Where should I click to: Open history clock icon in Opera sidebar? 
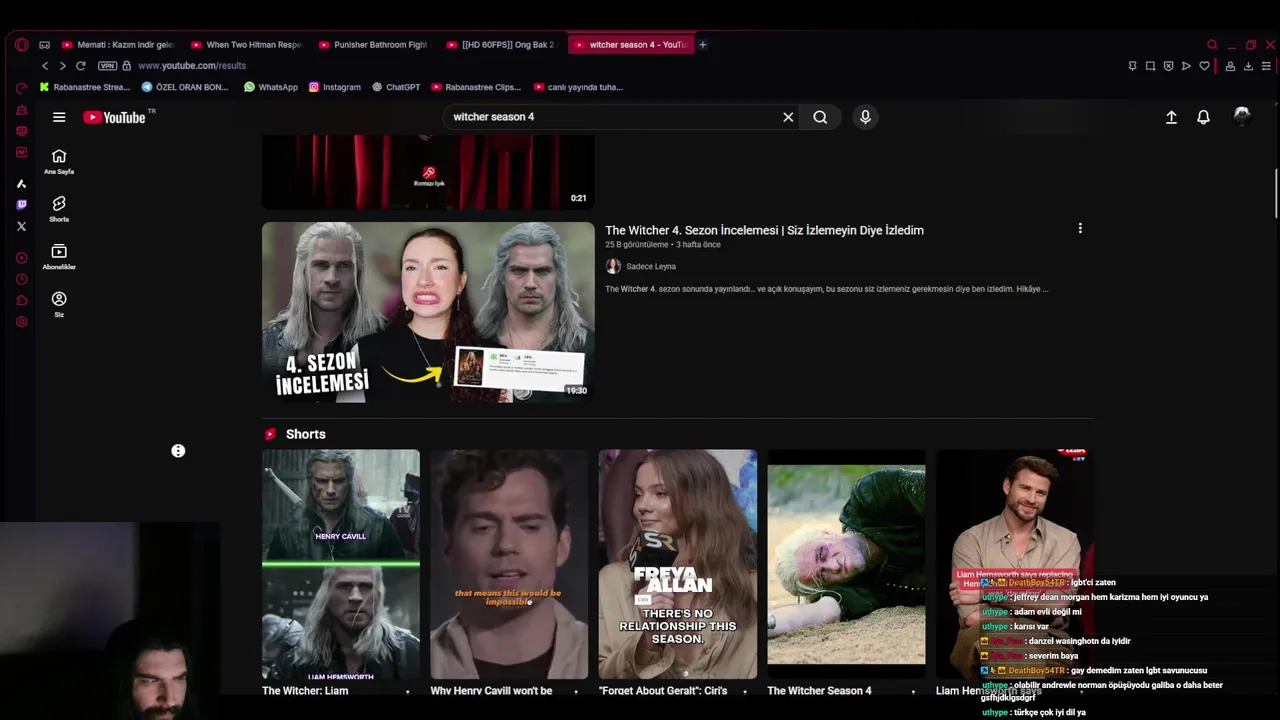click(x=22, y=279)
